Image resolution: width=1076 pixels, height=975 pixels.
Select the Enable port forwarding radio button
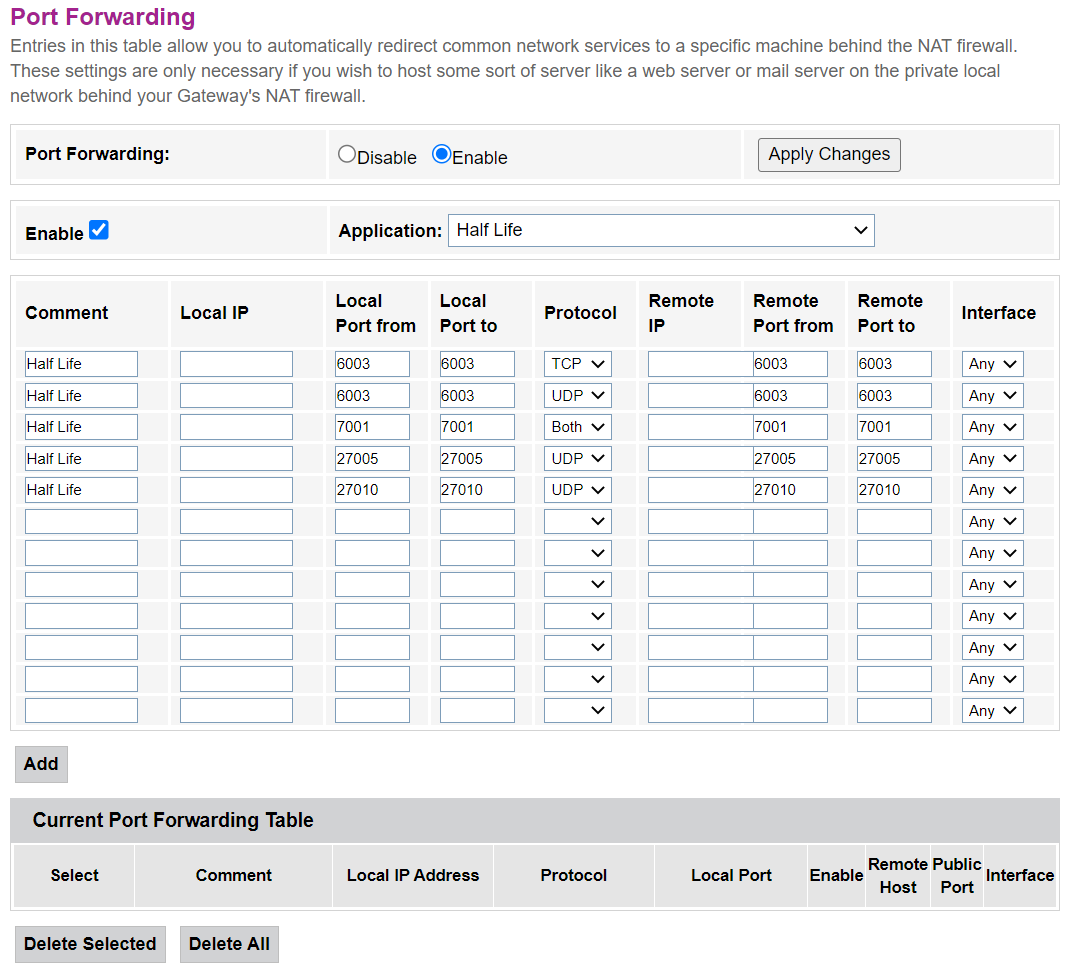[x=441, y=155]
